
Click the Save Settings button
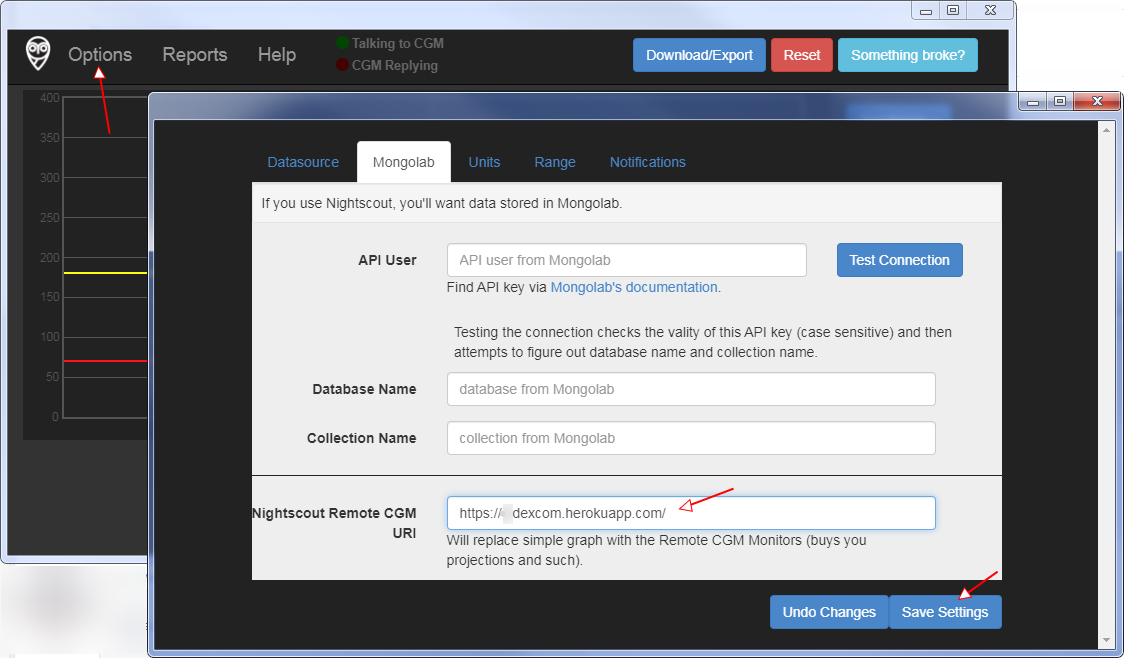coord(945,612)
